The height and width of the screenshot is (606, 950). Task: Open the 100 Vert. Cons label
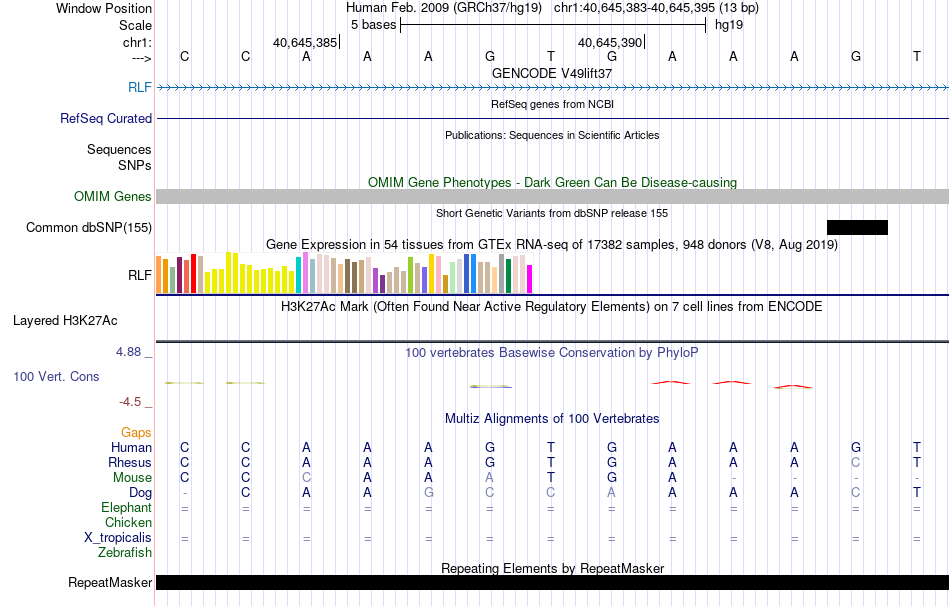click(56, 376)
